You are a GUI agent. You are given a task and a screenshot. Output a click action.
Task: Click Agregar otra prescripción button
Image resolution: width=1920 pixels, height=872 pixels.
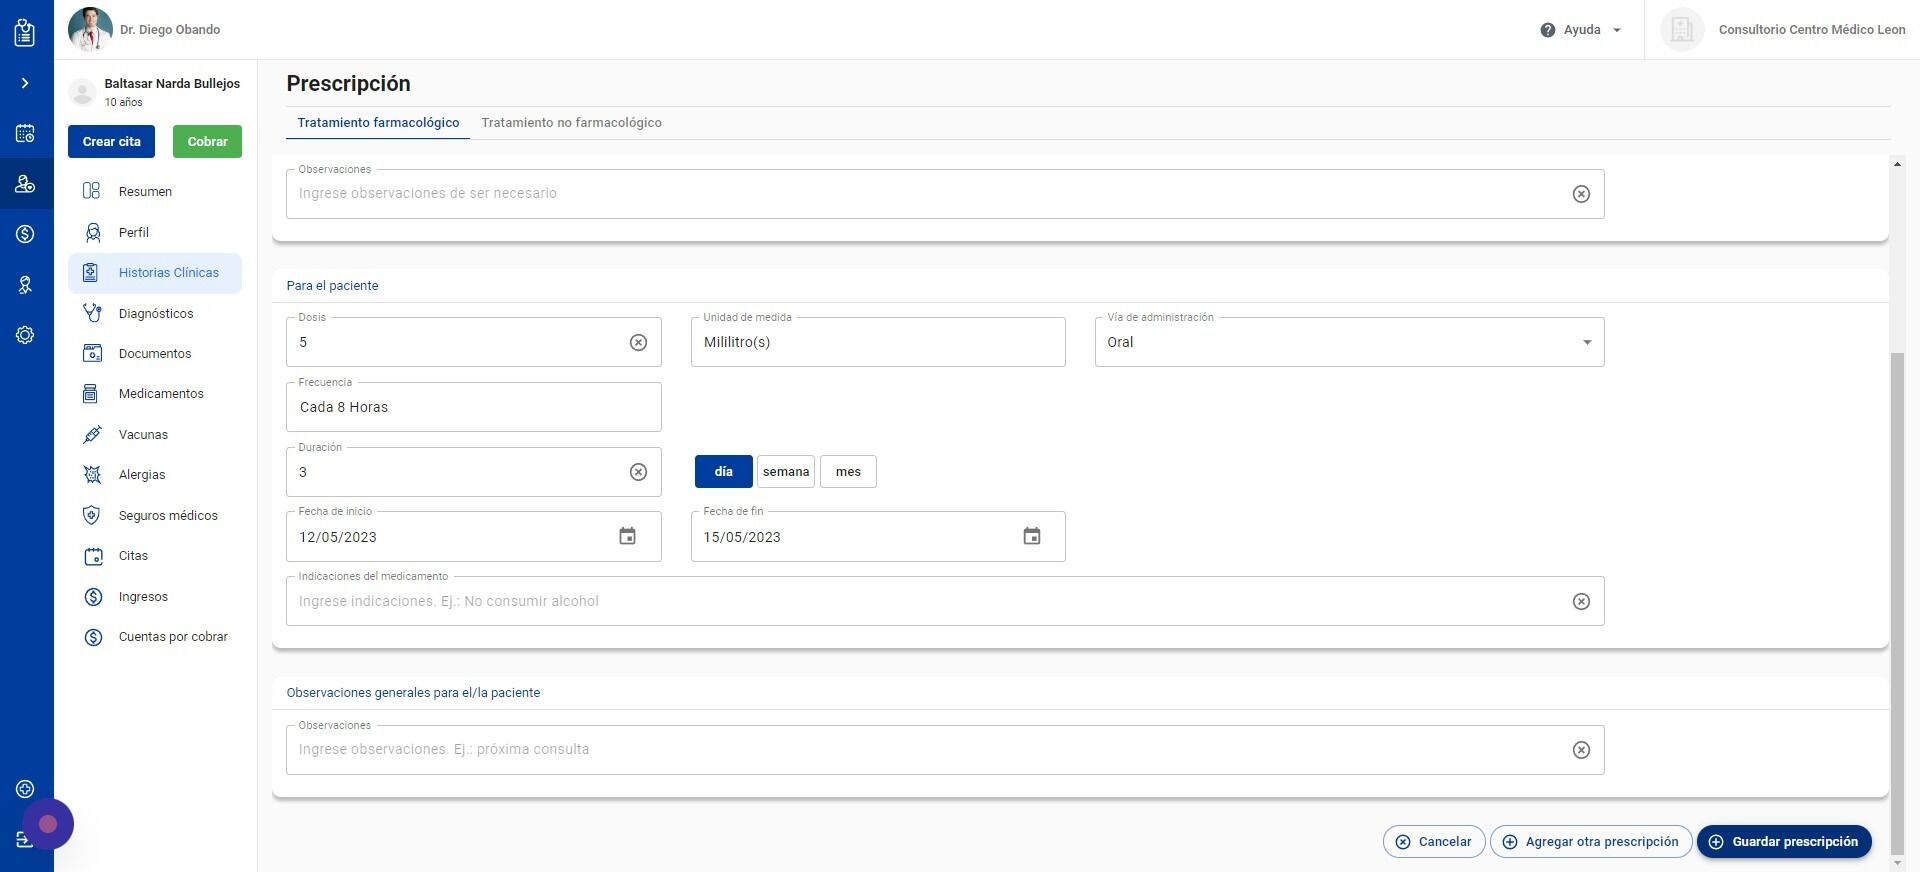click(x=1591, y=842)
